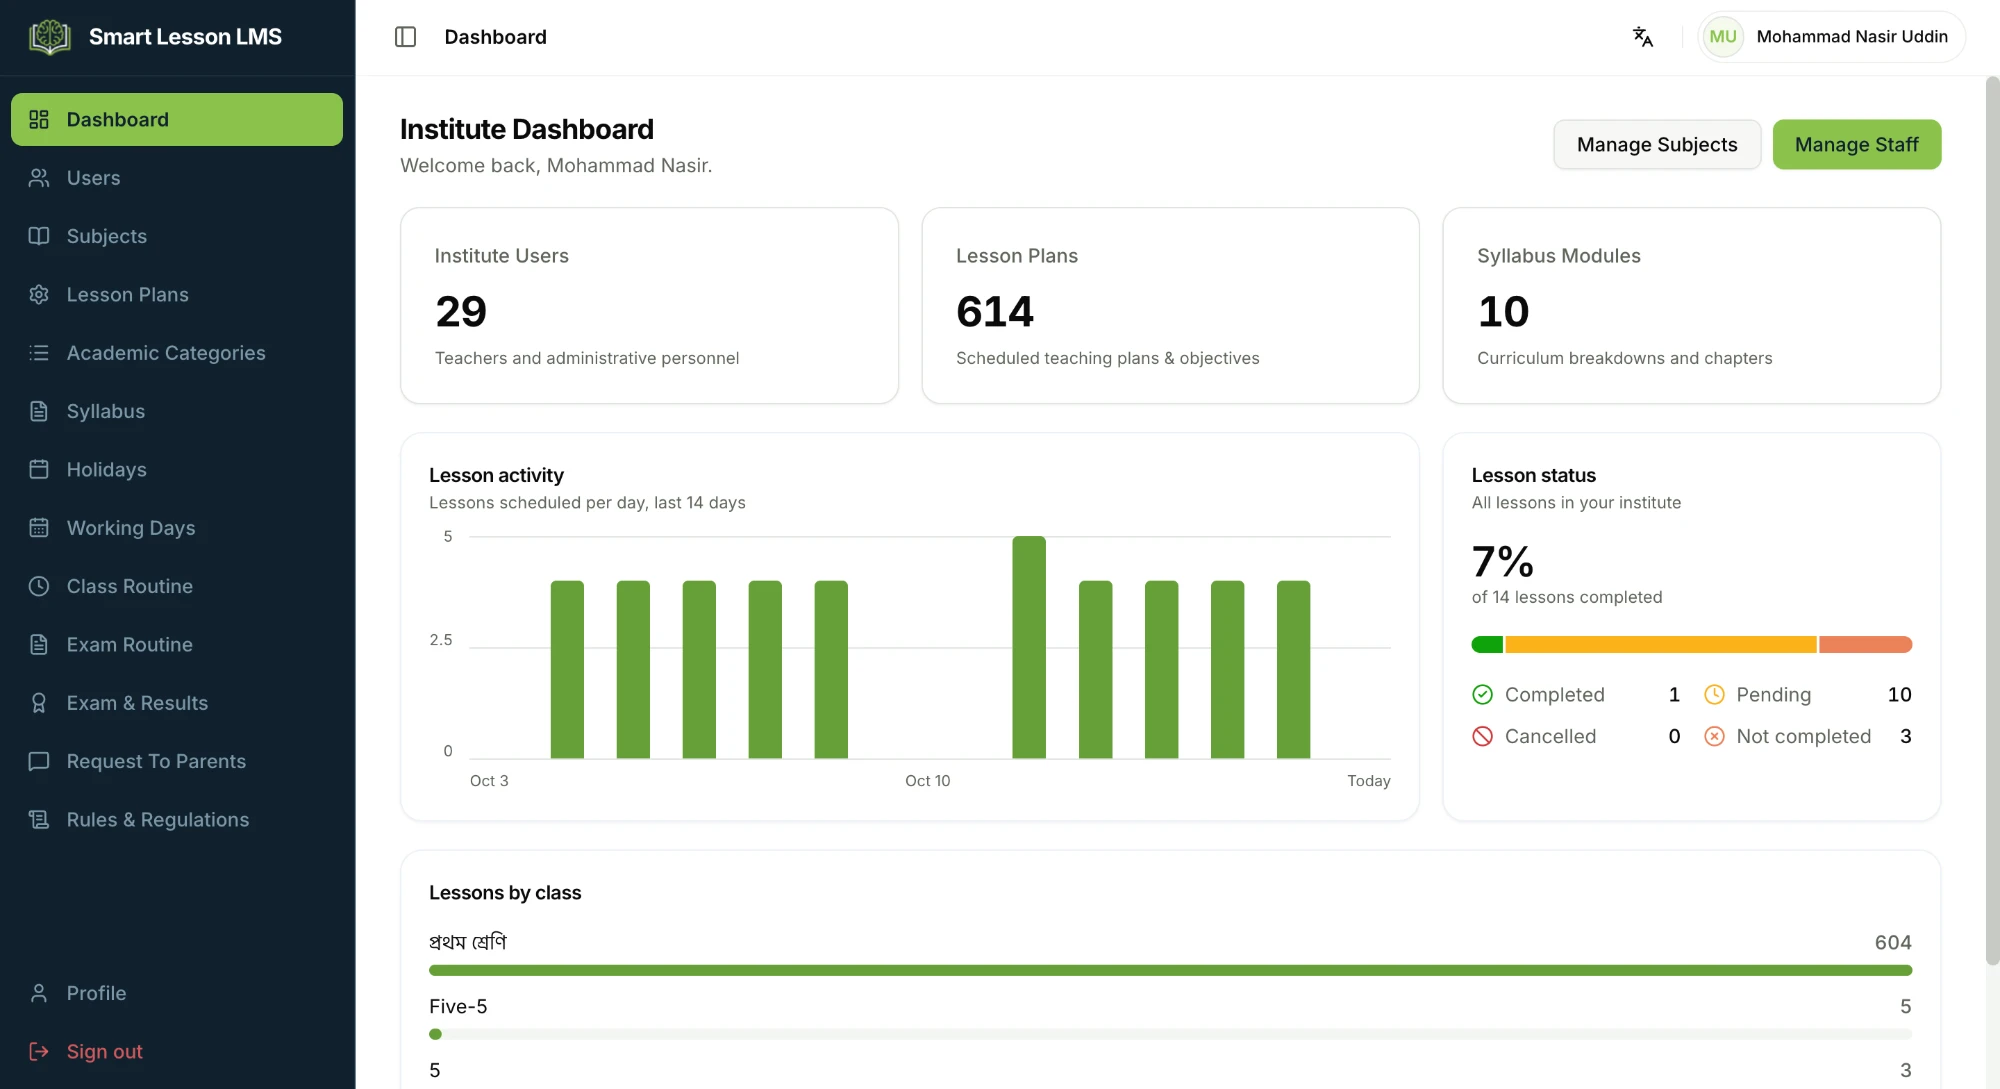Click the Lesson Plans gear icon
The height and width of the screenshot is (1089, 2000).
point(39,295)
